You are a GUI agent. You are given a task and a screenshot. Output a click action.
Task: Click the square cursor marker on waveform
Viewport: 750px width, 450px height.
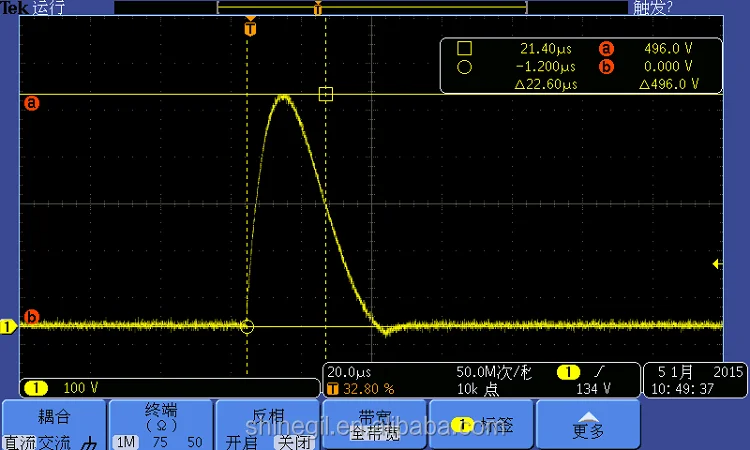(325, 94)
